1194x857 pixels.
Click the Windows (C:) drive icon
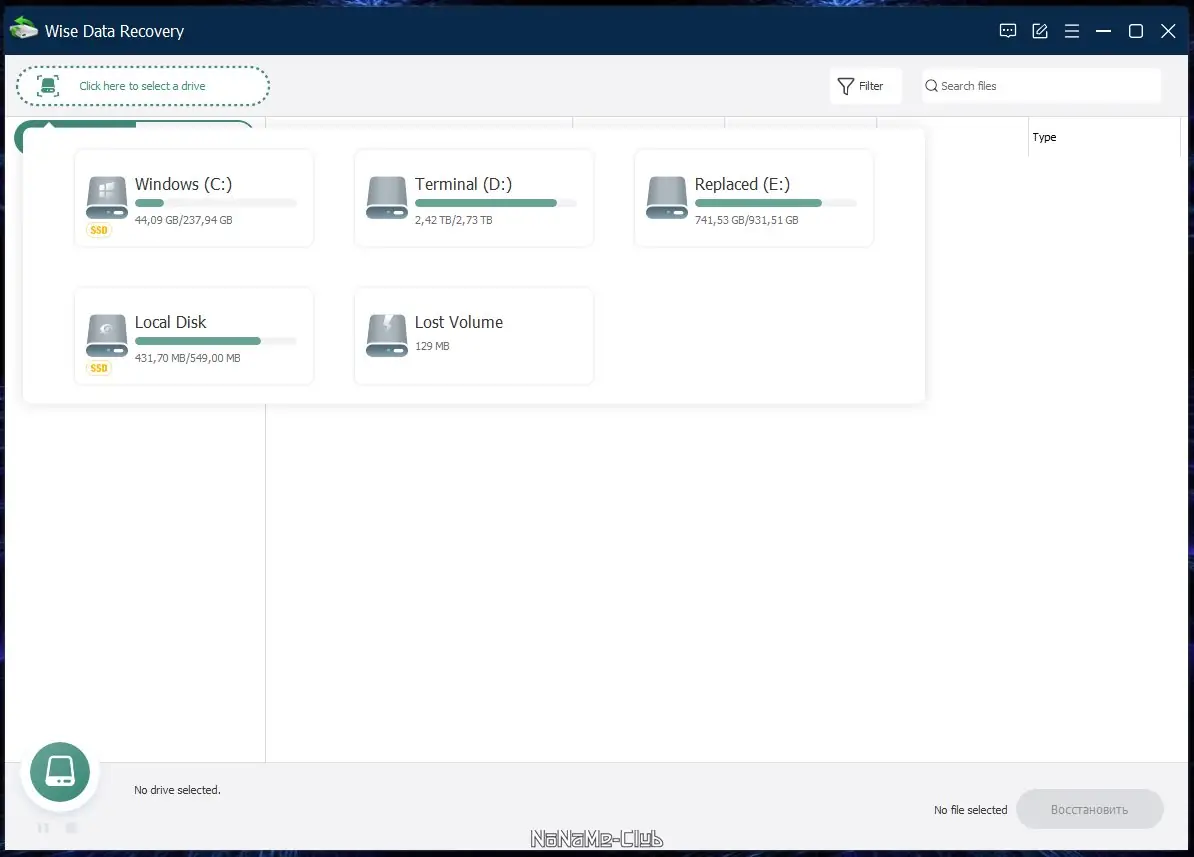click(x=107, y=197)
